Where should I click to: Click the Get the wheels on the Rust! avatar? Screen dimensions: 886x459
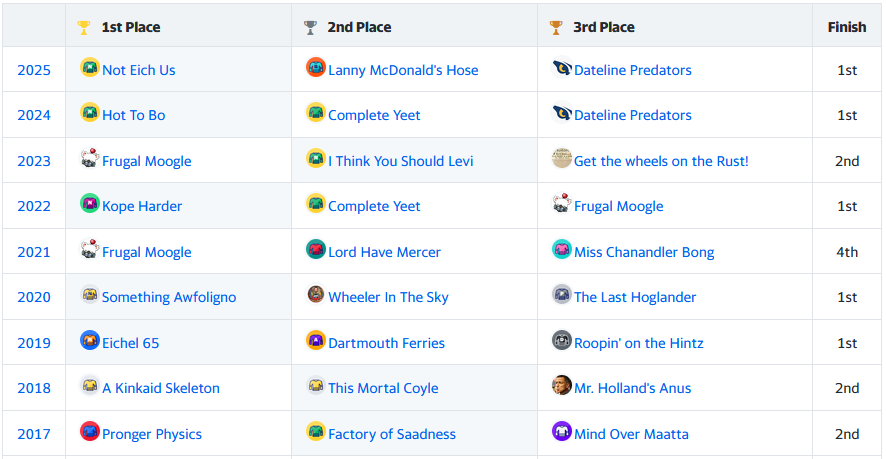562,158
